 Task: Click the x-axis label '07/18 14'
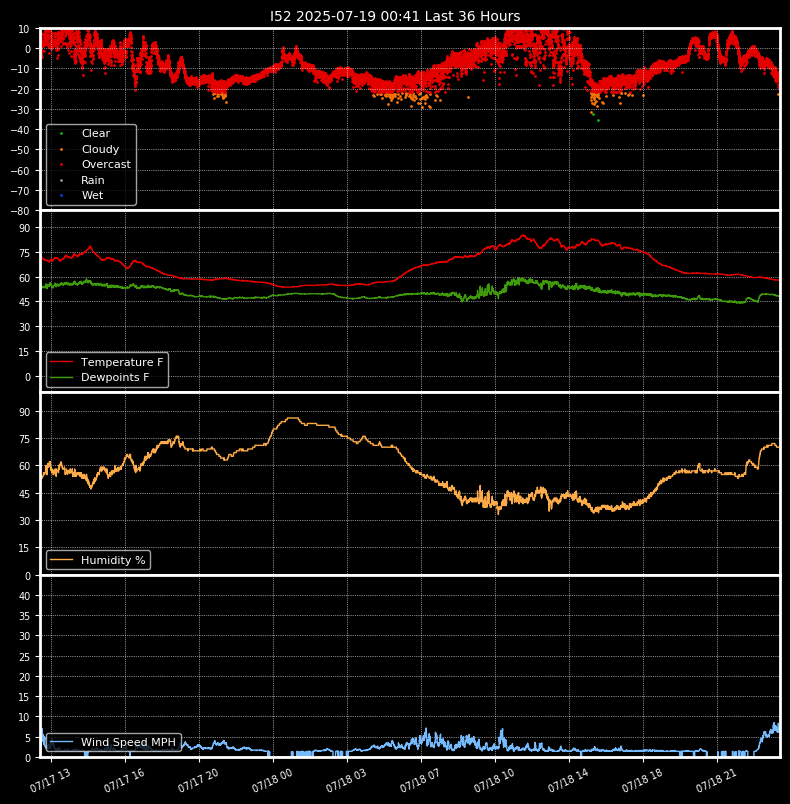[x=568, y=780]
